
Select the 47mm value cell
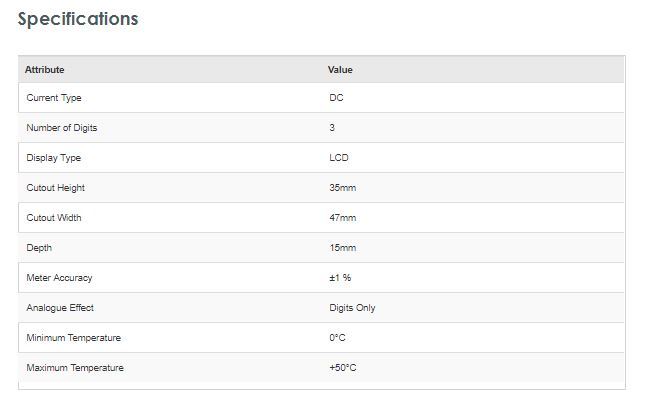(x=343, y=218)
